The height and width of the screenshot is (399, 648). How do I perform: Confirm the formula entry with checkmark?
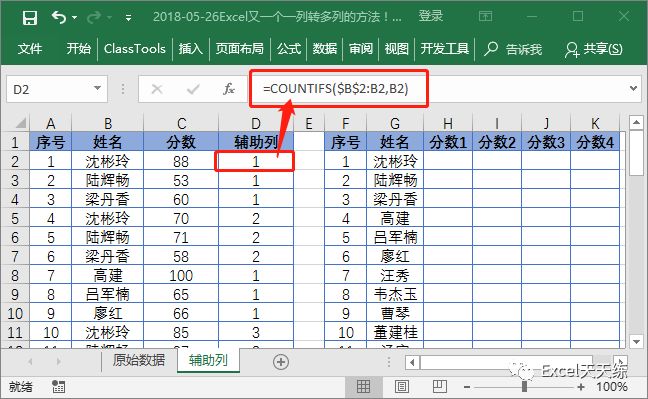[193, 89]
